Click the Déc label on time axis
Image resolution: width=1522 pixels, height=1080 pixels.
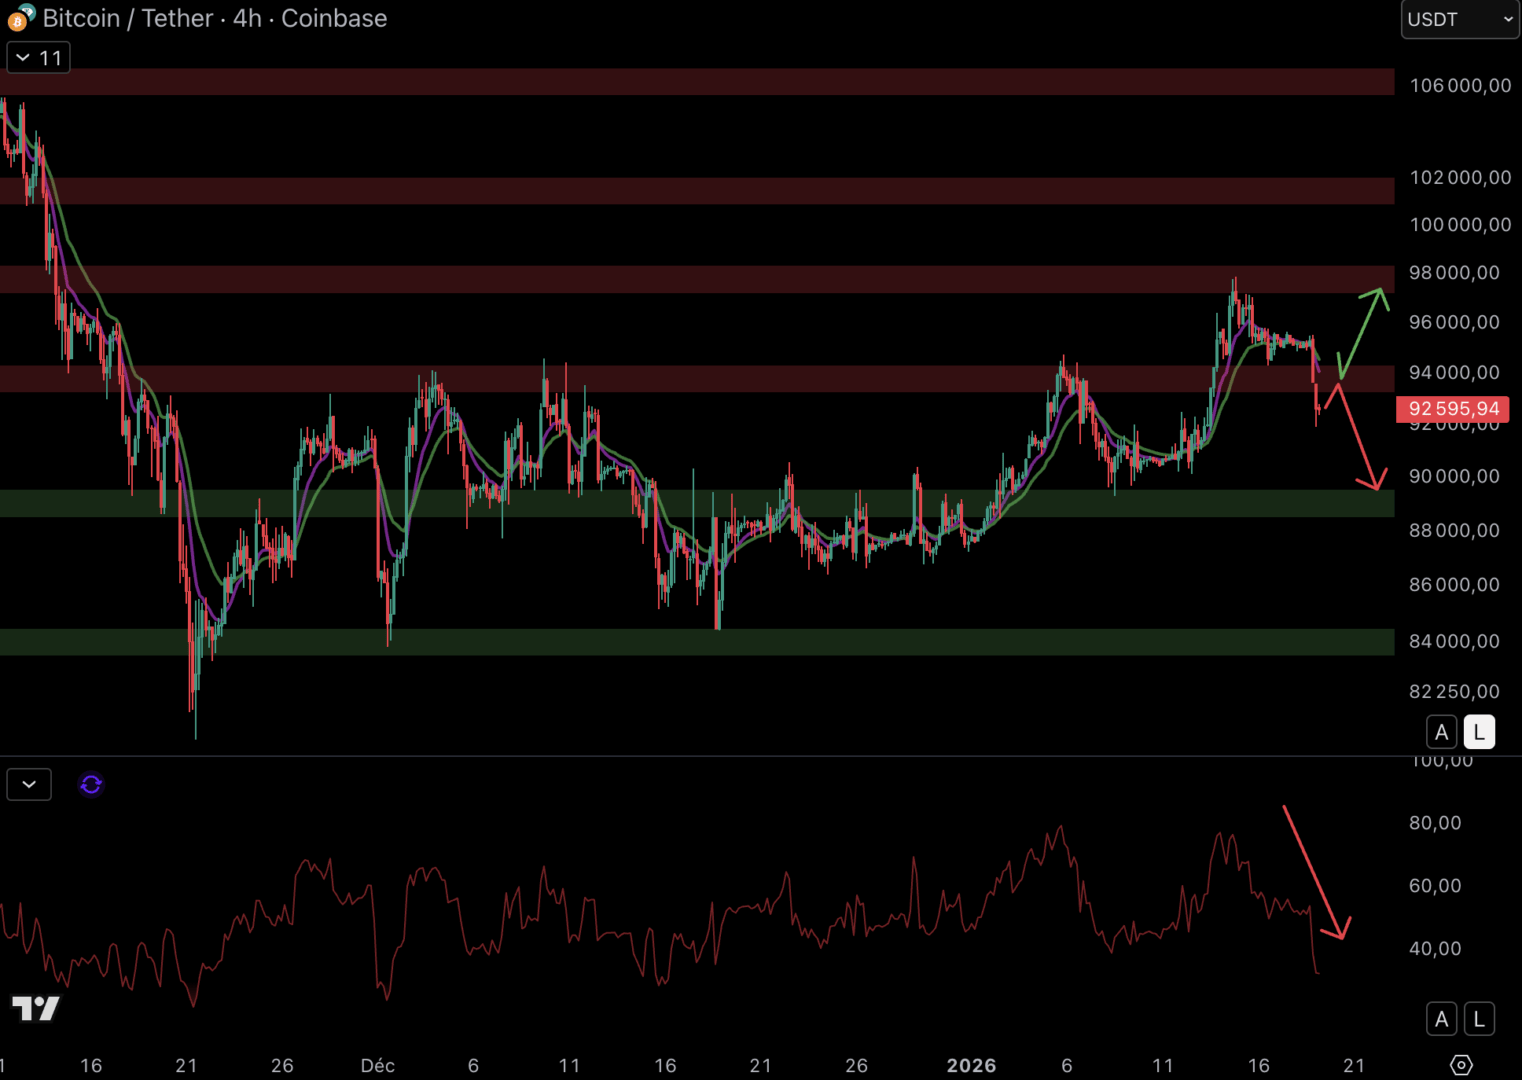378,1065
